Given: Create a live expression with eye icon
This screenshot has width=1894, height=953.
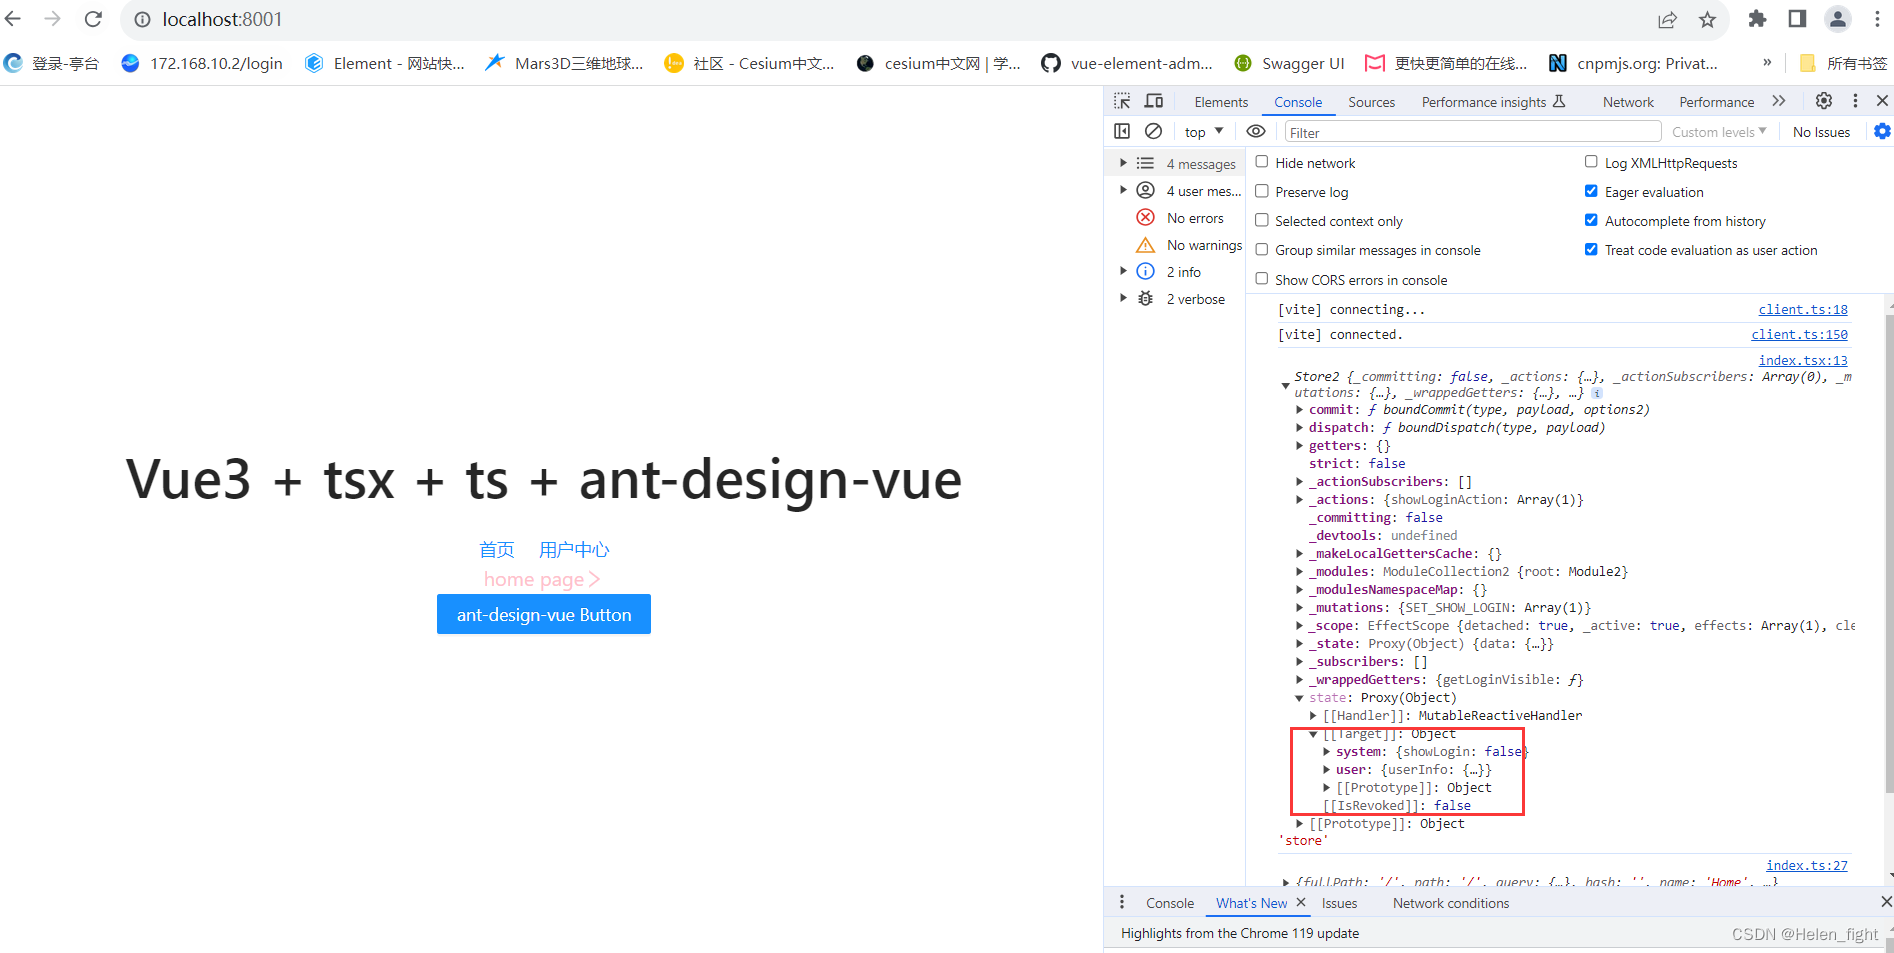Looking at the screenshot, I should [x=1256, y=131].
